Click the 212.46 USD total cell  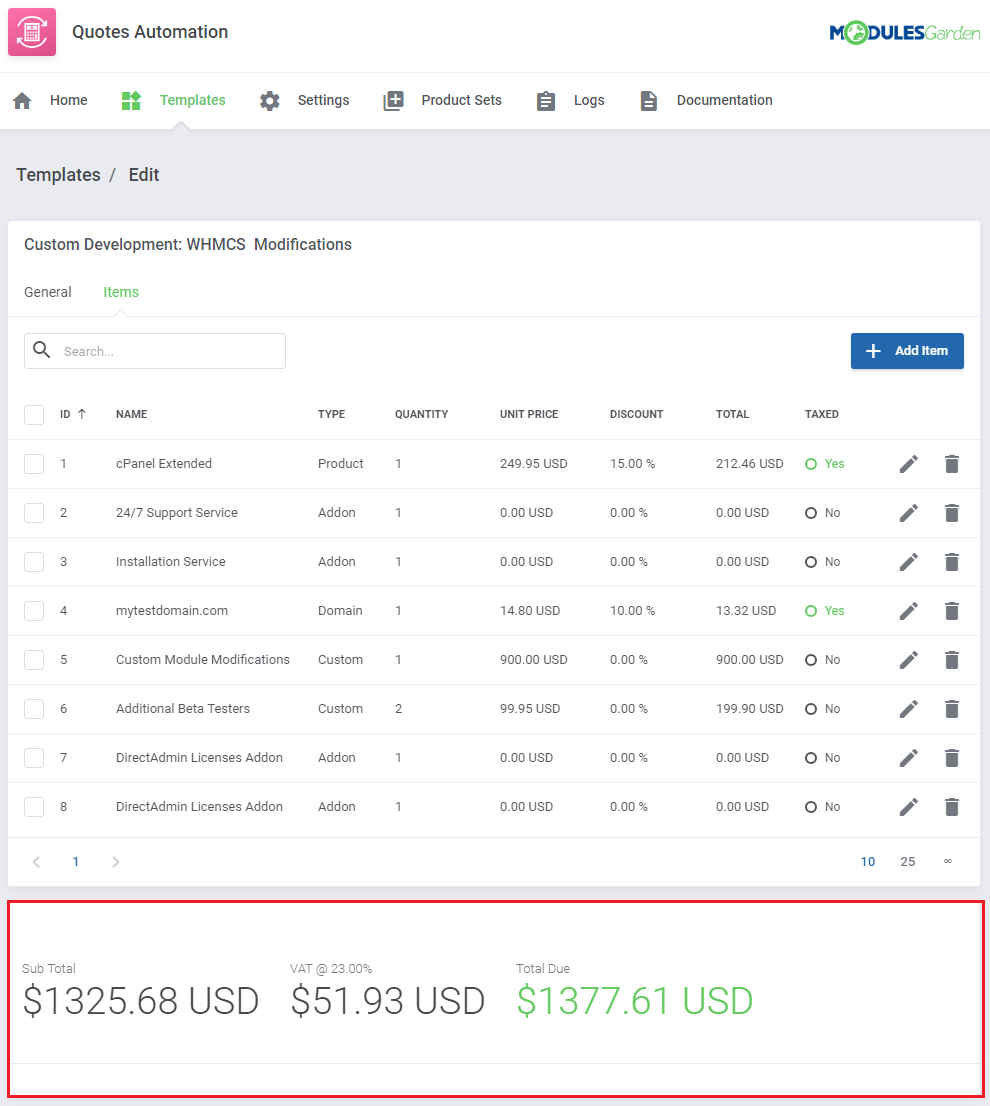coord(750,464)
